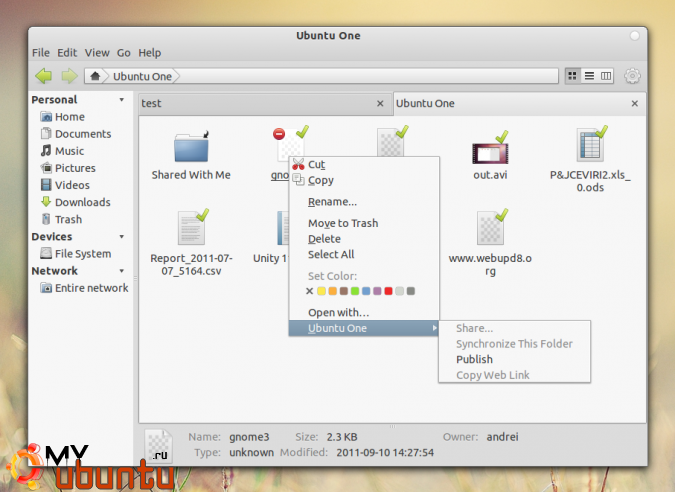Go forward with the green right arrow
The height and width of the screenshot is (492, 675).
coord(69,76)
